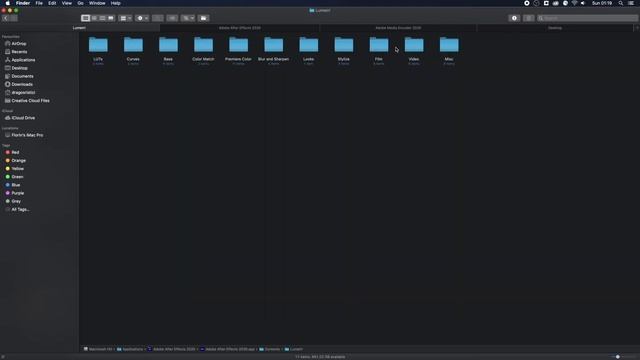Open Applications in the sidebar
640x360 pixels.
tap(23, 60)
